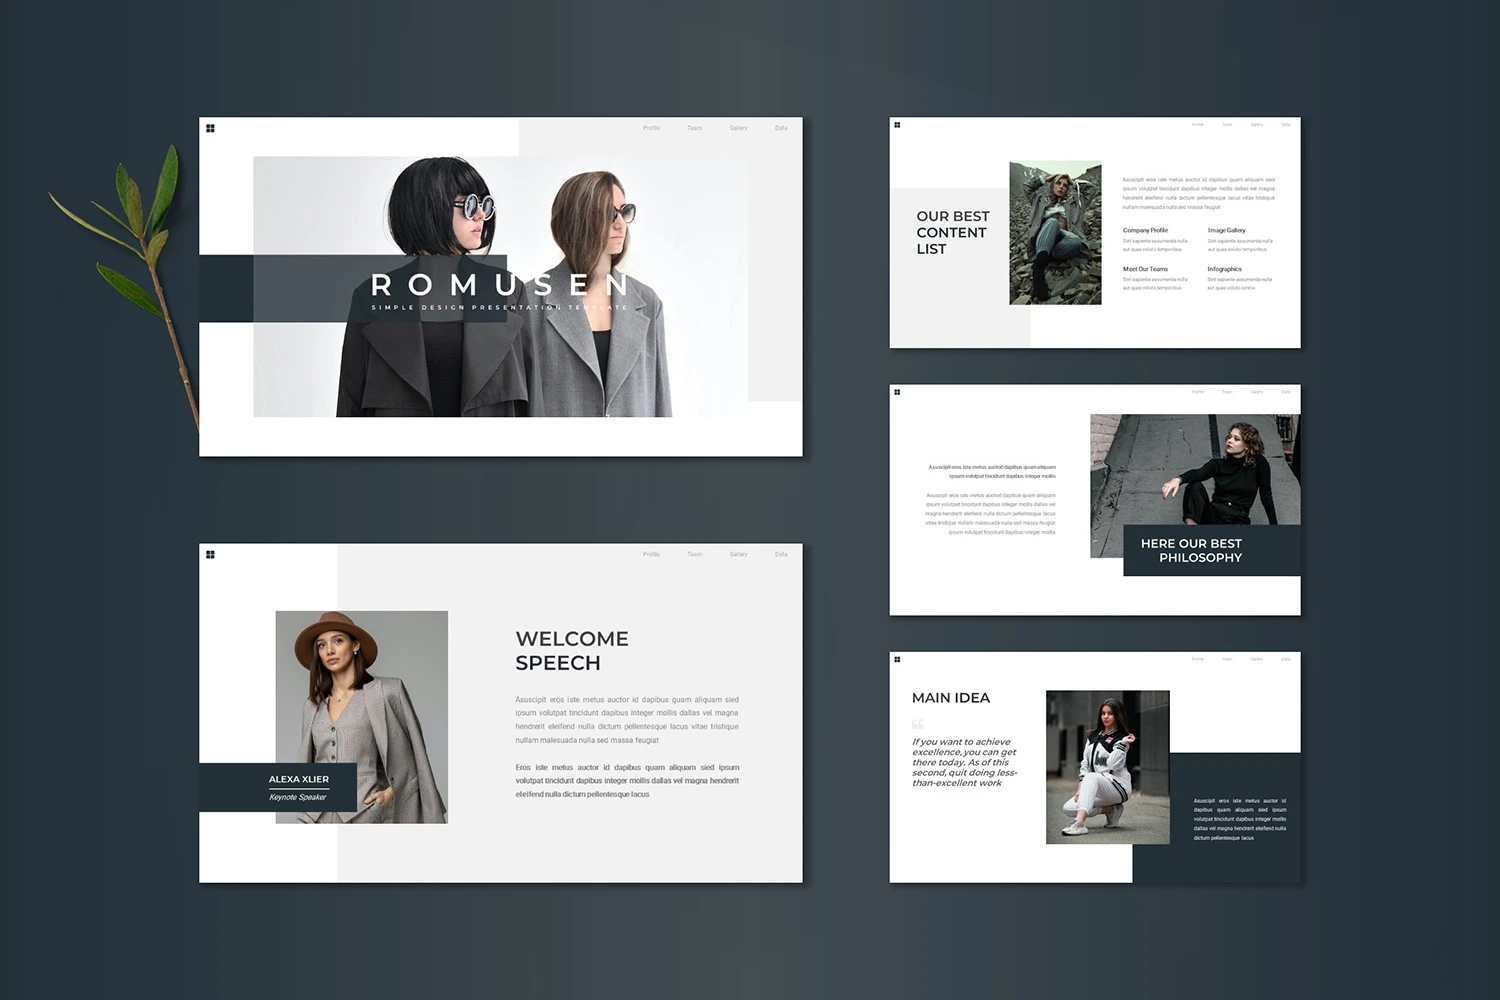
Task: Select the crouching woman photo on the Main Idea slide
Action: coord(1107,767)
